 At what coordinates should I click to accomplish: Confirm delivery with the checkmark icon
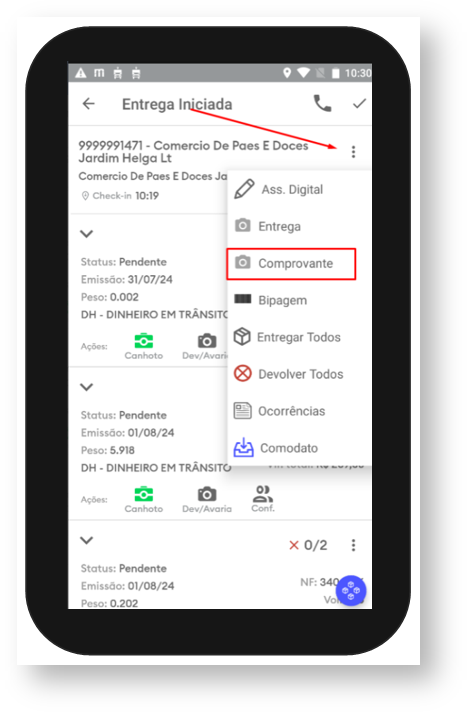(x=359, y=104)
